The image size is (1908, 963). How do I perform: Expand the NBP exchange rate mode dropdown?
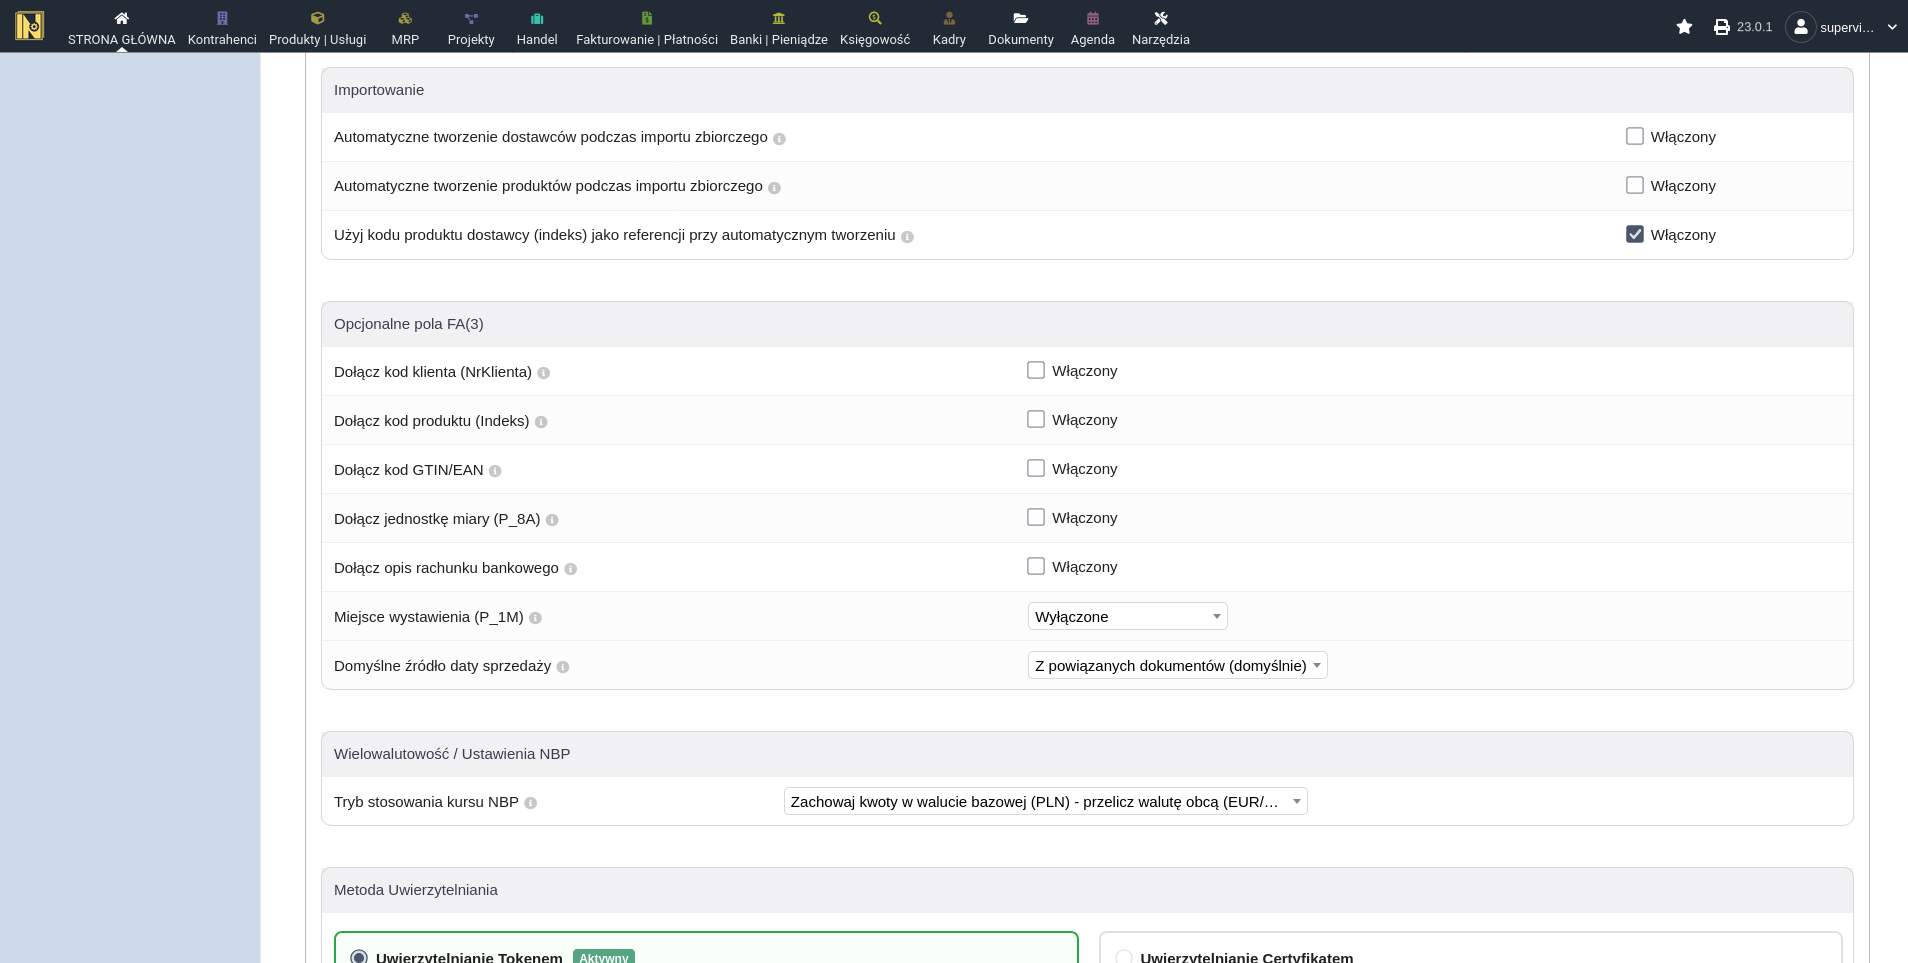1045,801
